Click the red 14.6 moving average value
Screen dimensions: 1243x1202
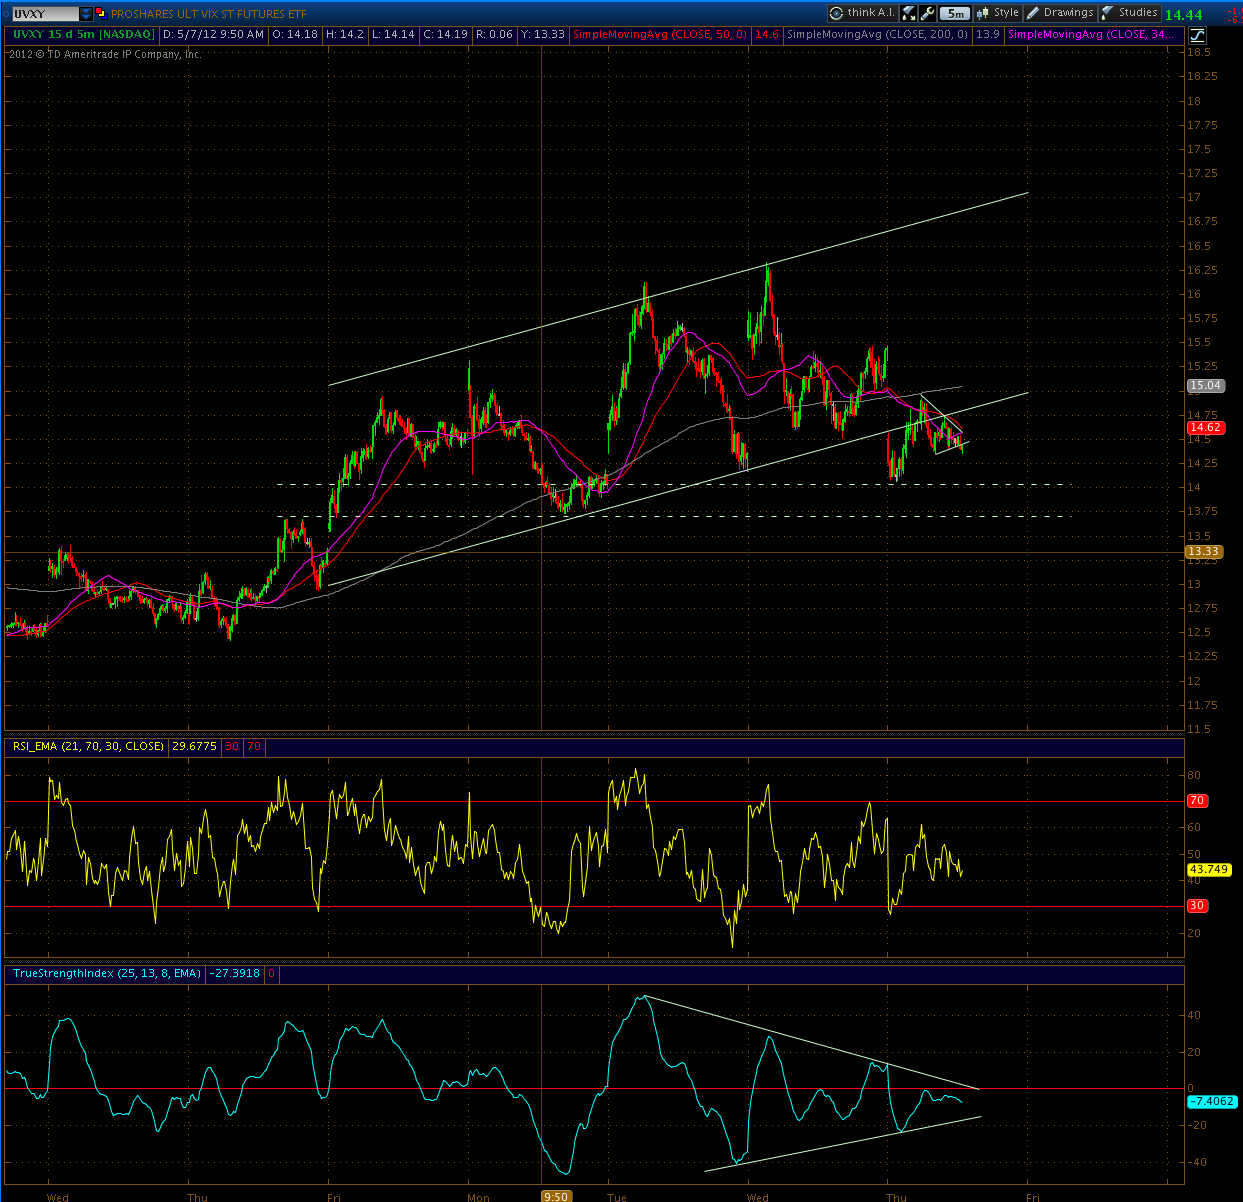coord(766,34)
